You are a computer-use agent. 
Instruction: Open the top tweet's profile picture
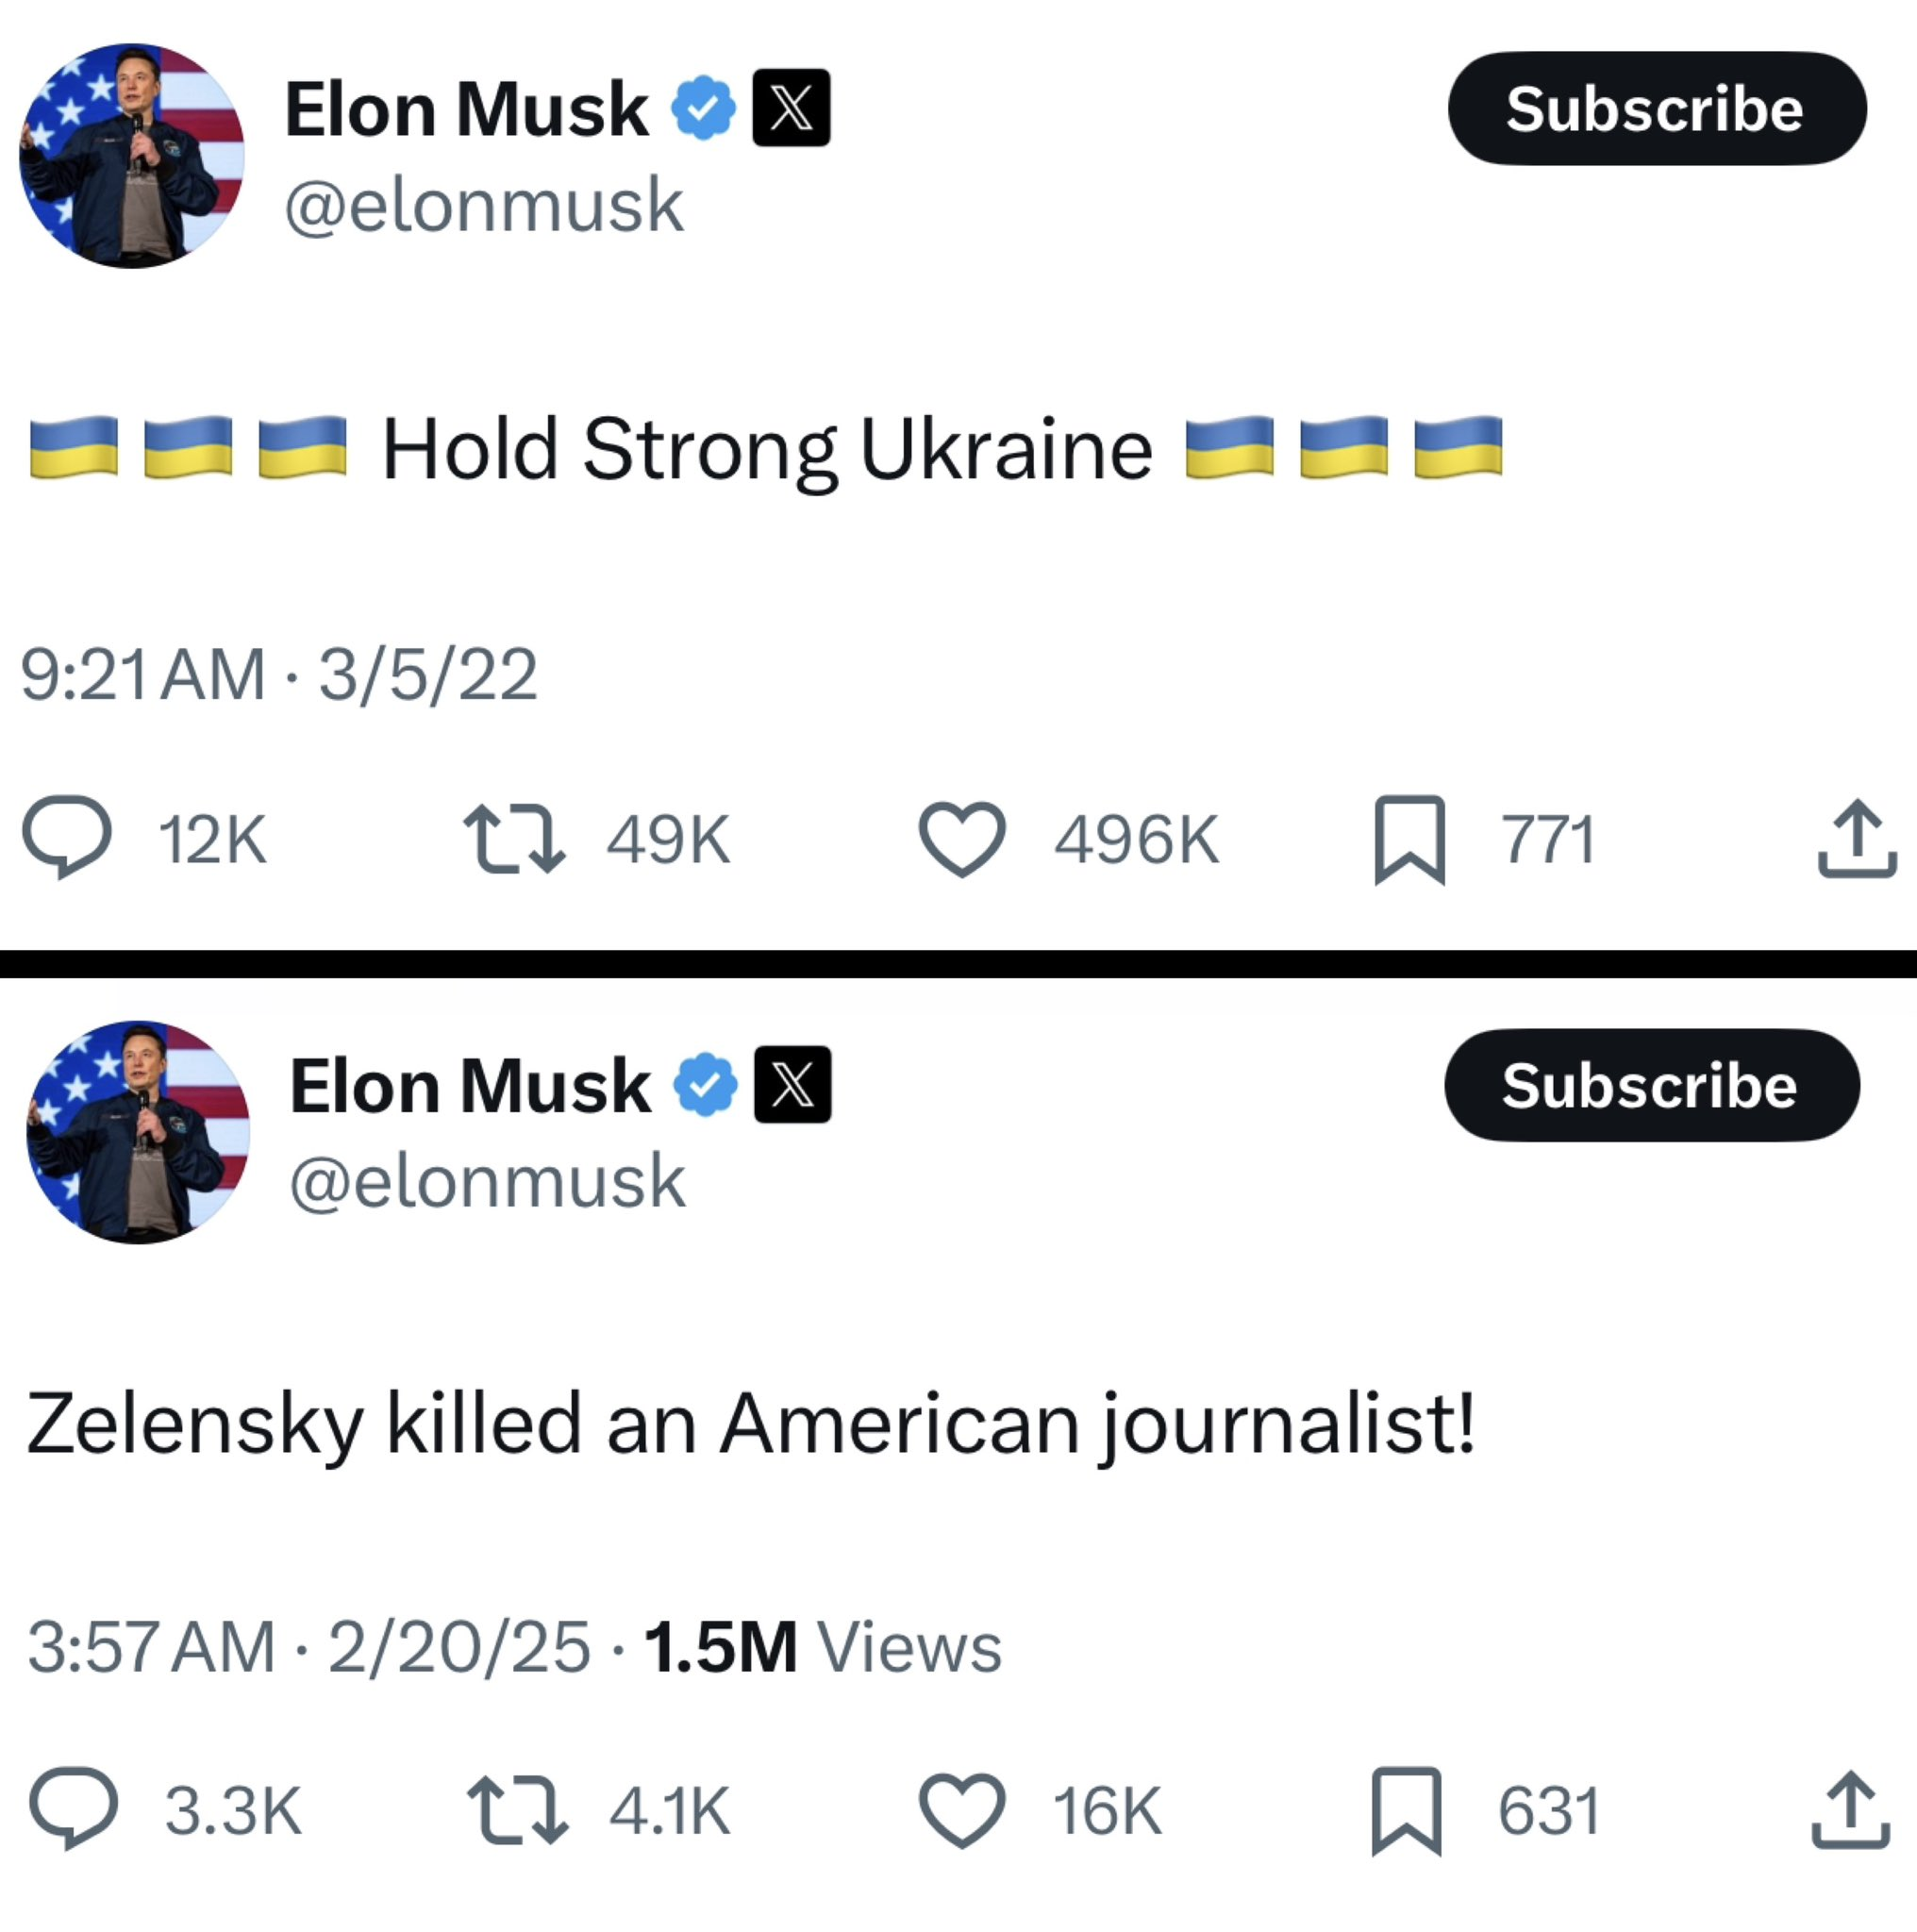(x=132, y=156)
